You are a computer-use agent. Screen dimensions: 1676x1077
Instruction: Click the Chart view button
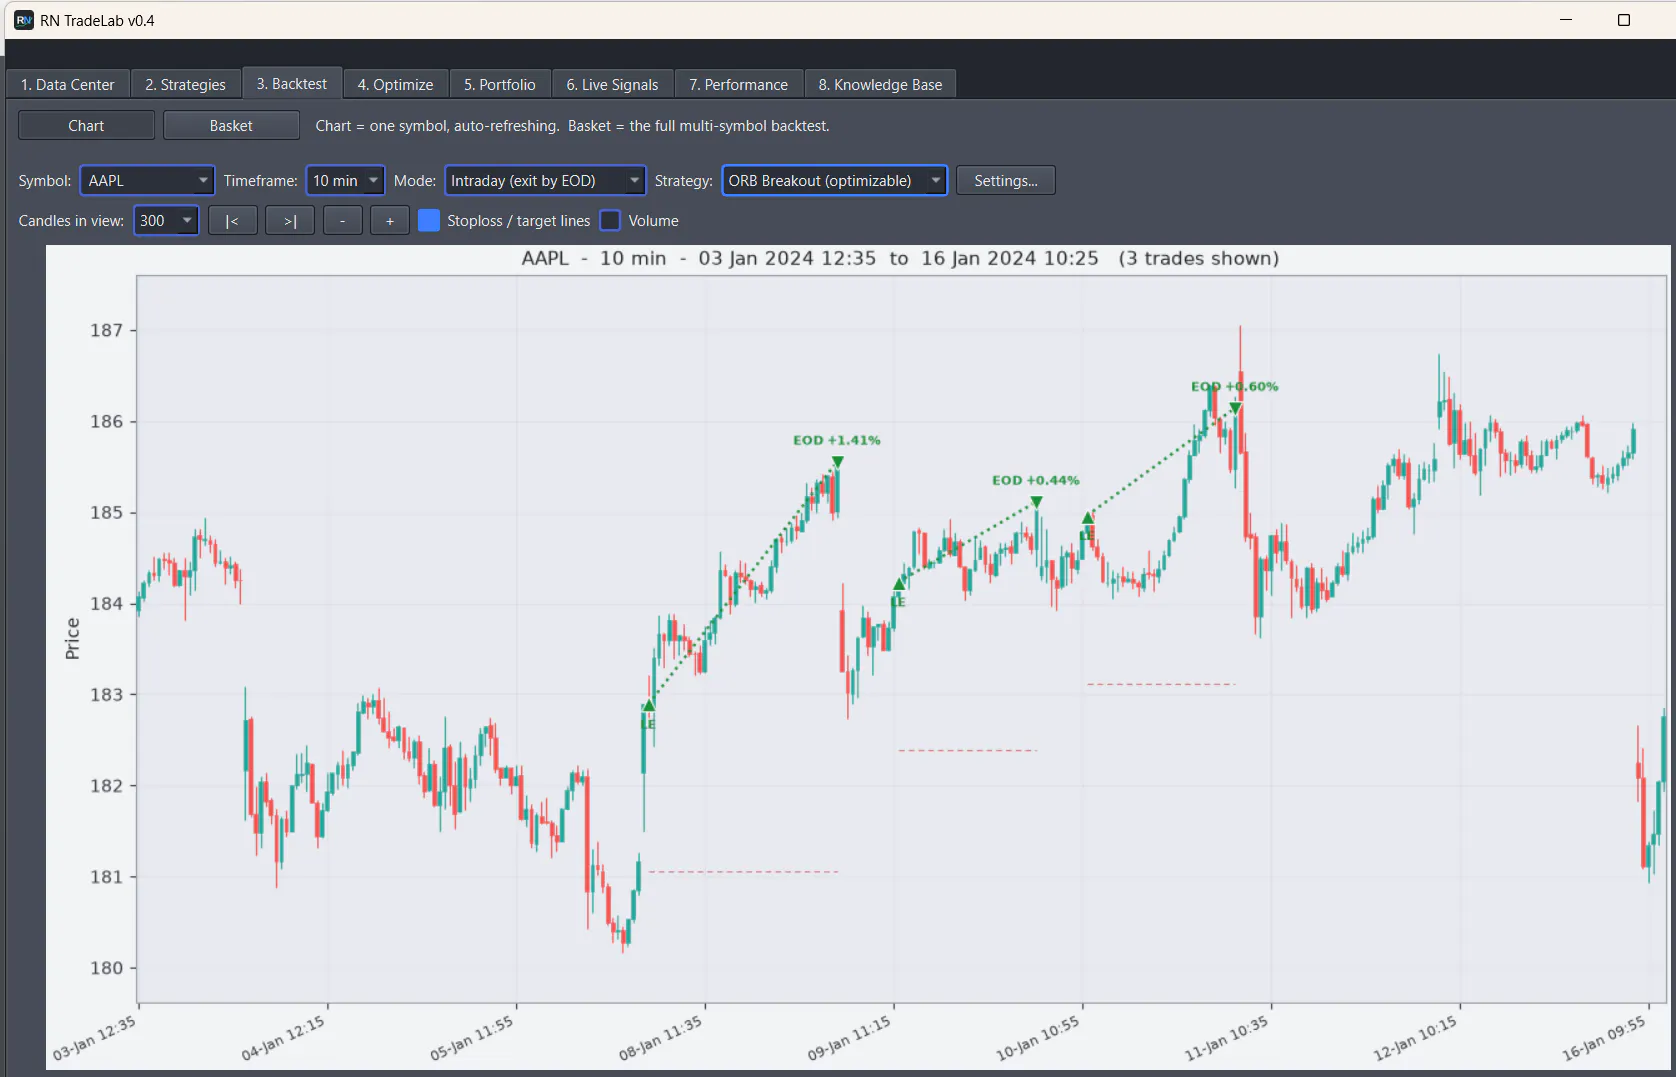86,126
